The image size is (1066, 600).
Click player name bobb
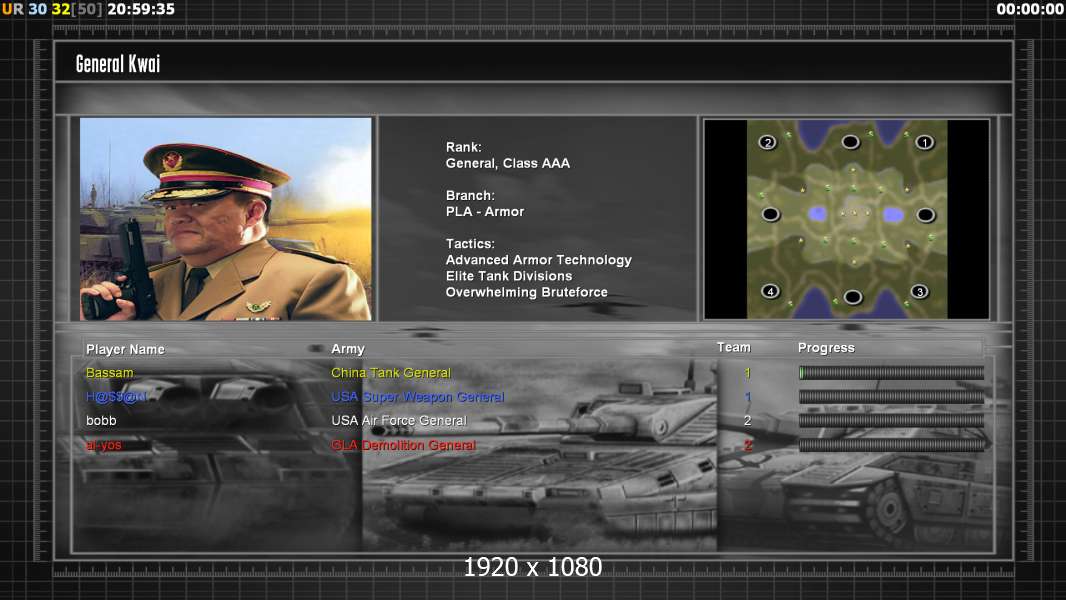[x=101, y=421]
